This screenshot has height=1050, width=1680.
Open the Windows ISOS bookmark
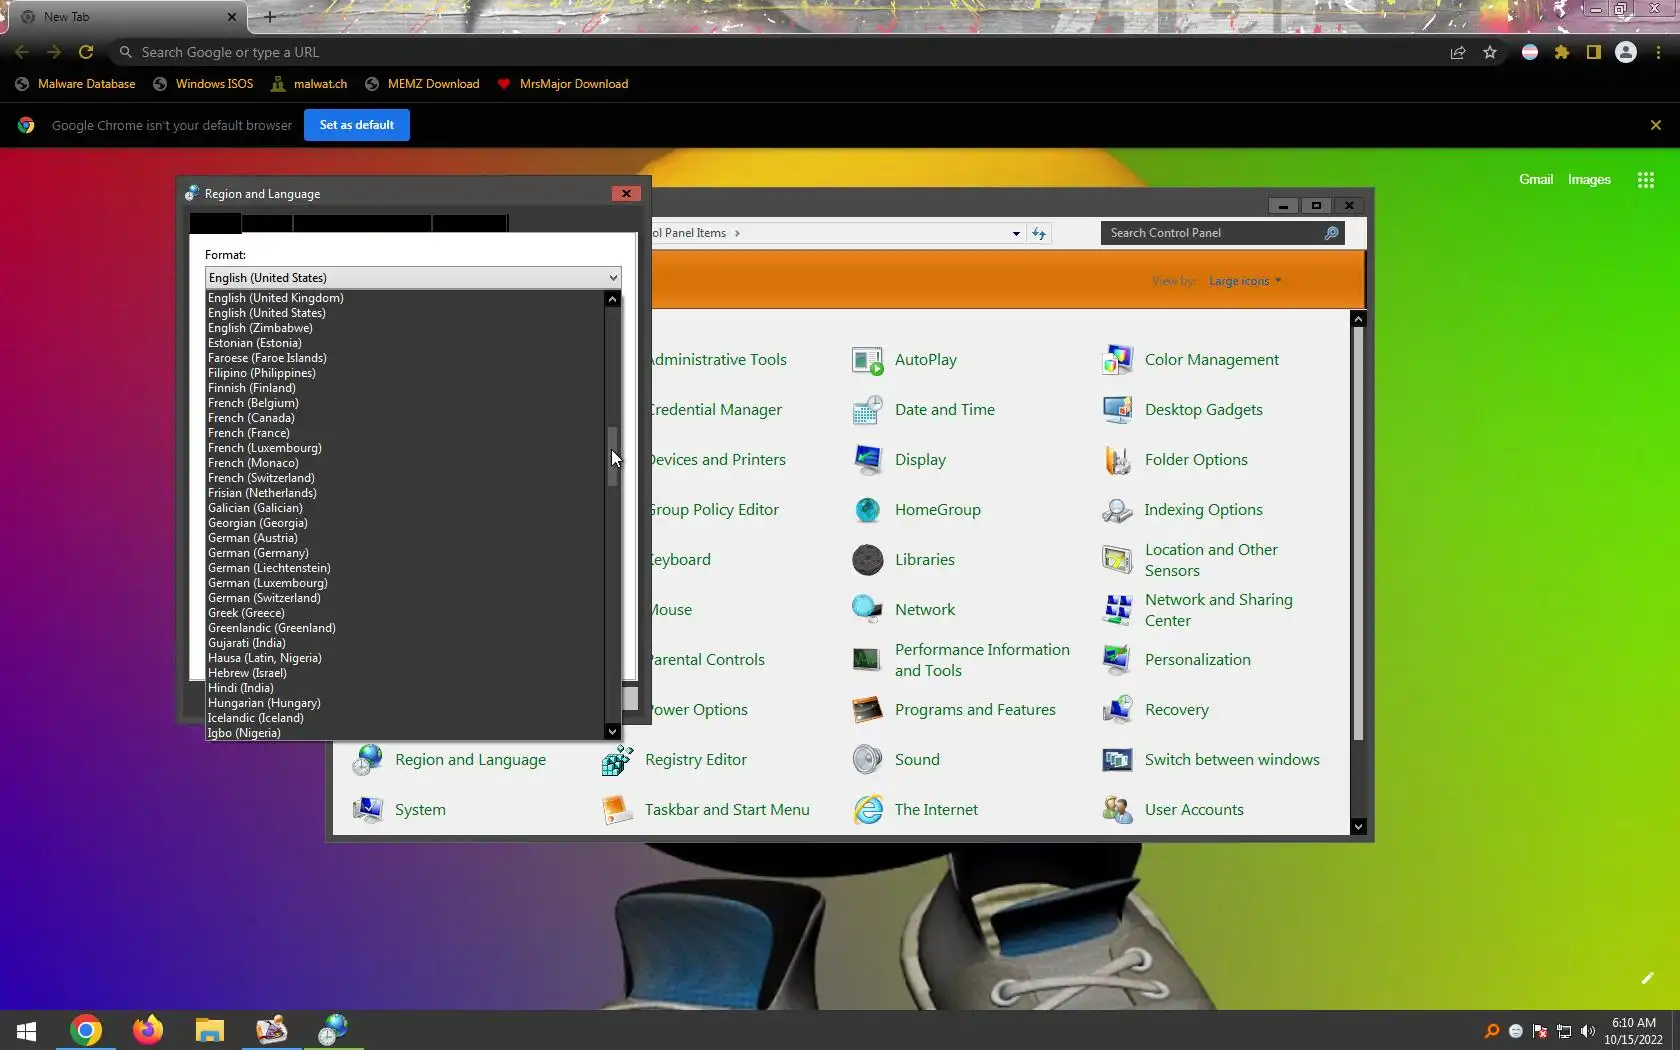(203, 84)
